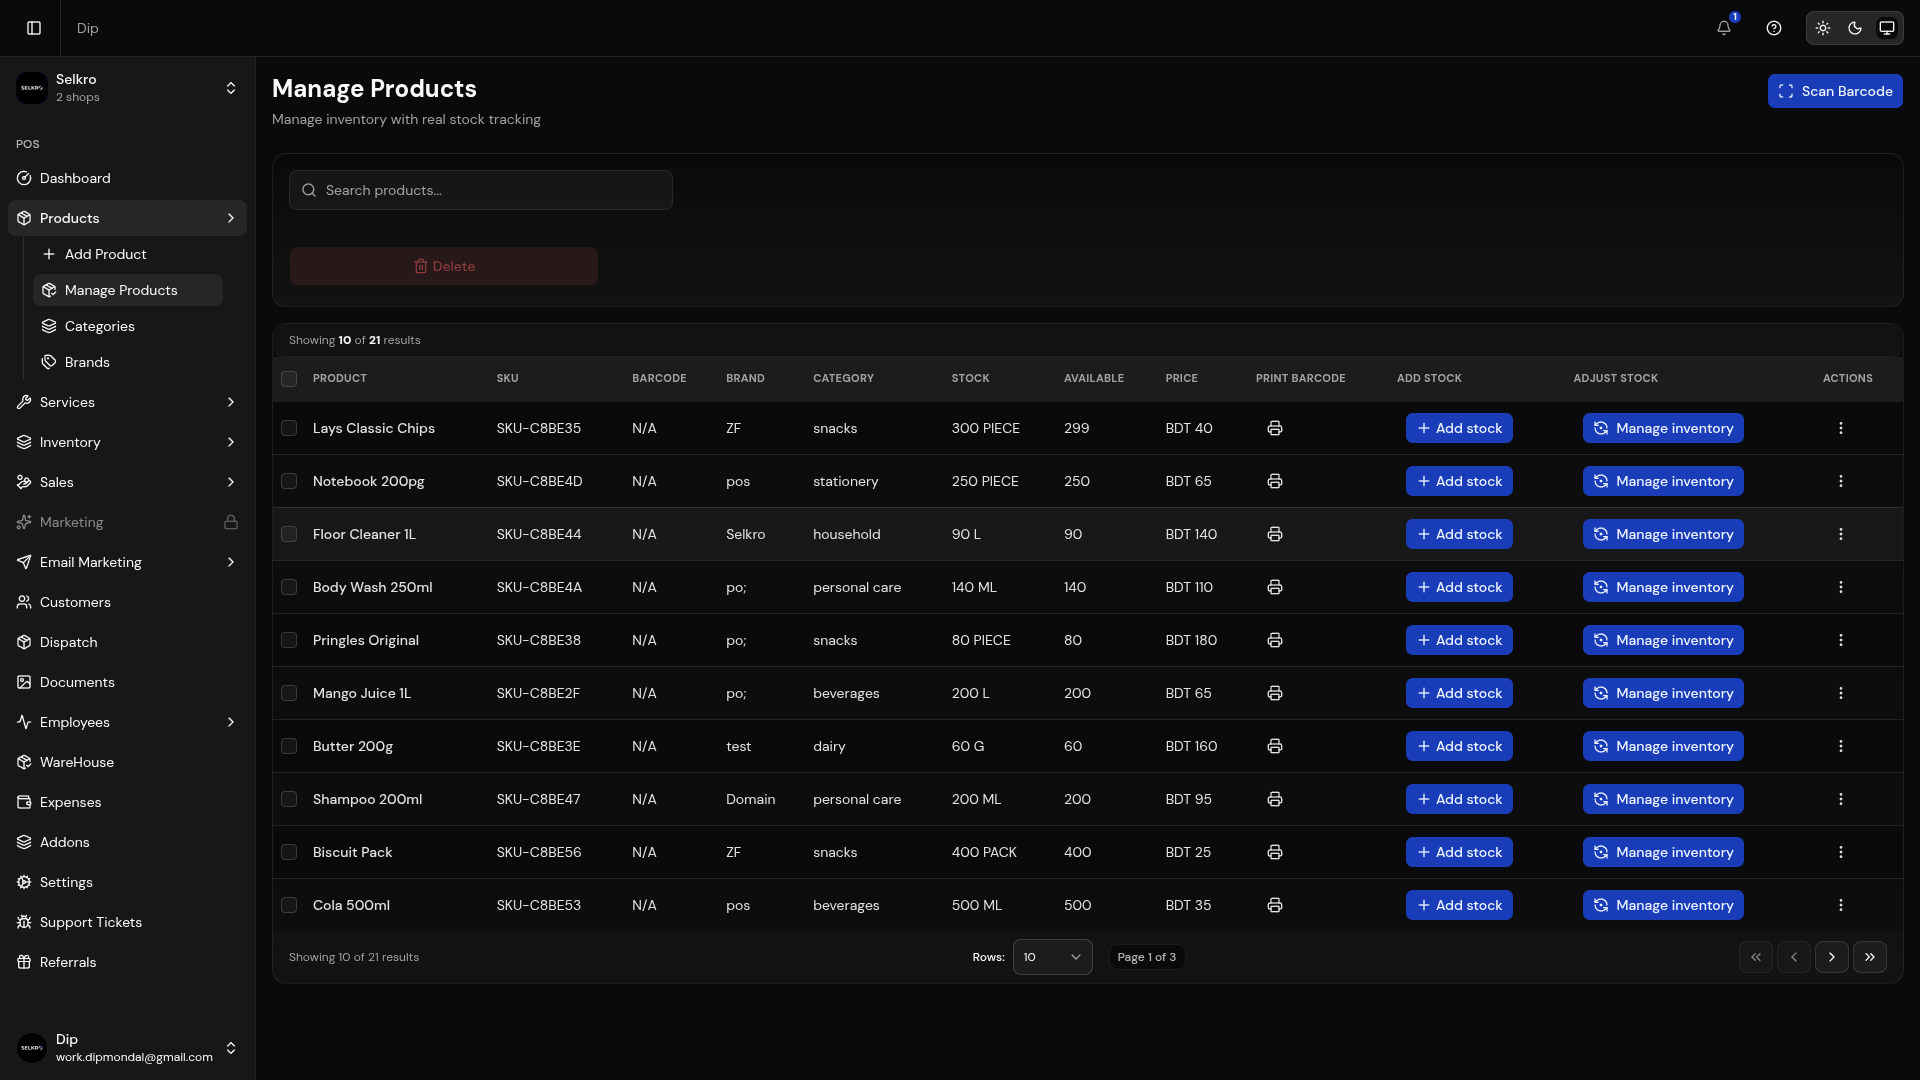The image size is (1920, 1080).
Task: Print barcode for Notebook 200pg
Action: 1275,481
